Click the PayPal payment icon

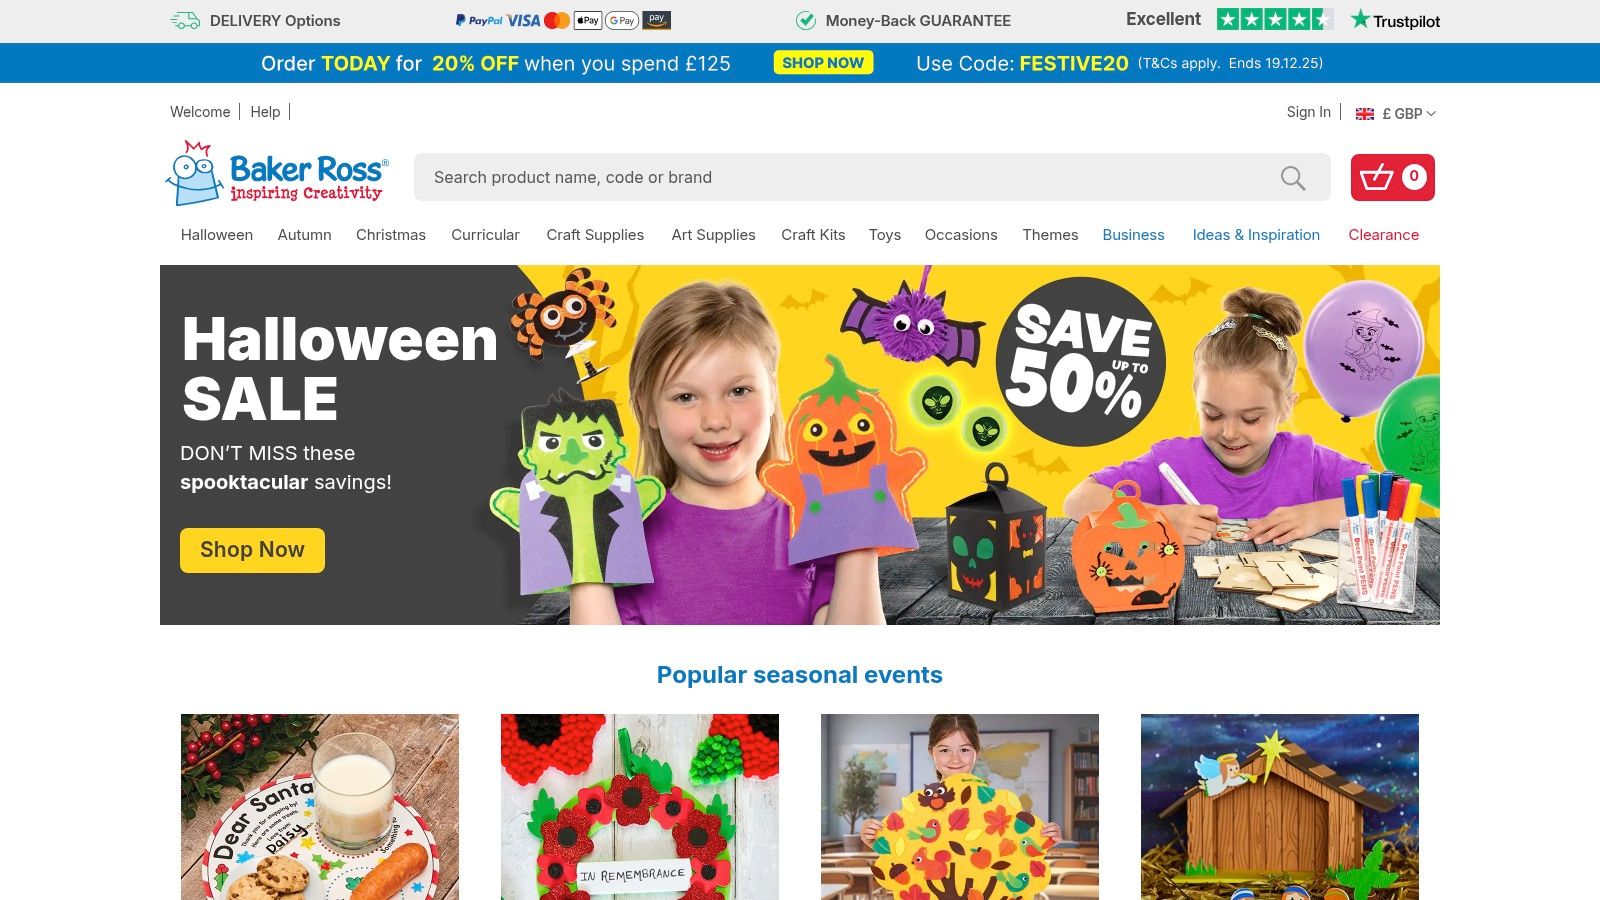pos(478,20)
